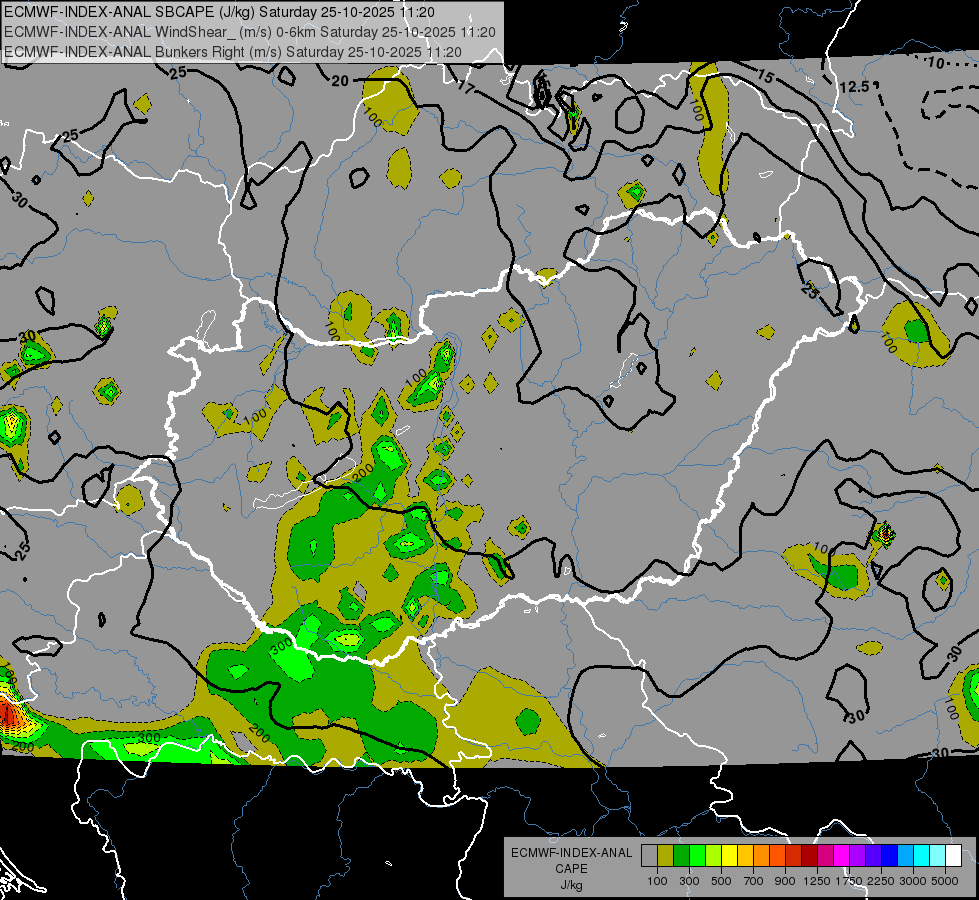Choose the magenta swatch in the color scale
Image resolution: width=979 pixels, height=900 pixels.
tap(842, 855)
